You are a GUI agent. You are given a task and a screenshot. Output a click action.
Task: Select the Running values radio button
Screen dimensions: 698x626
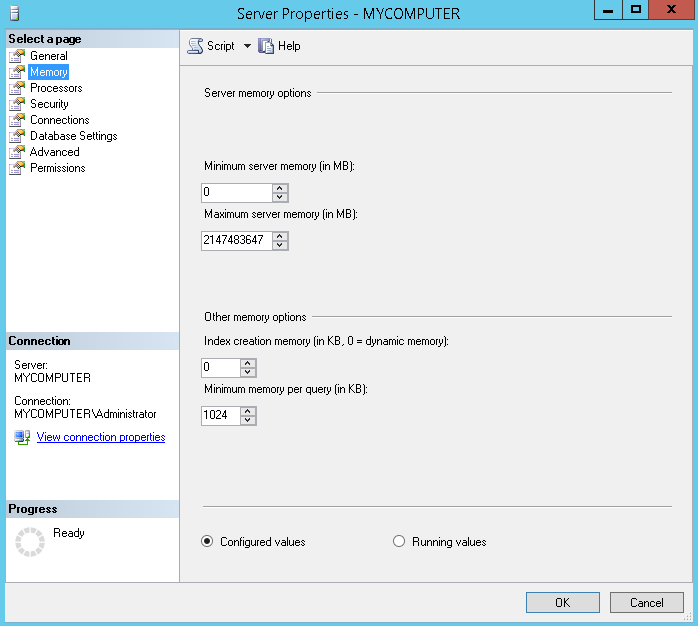[x=399, y=542]
